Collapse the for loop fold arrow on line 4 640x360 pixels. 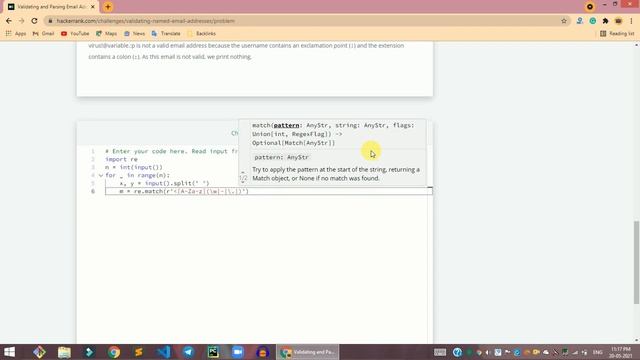click(101, 176)
